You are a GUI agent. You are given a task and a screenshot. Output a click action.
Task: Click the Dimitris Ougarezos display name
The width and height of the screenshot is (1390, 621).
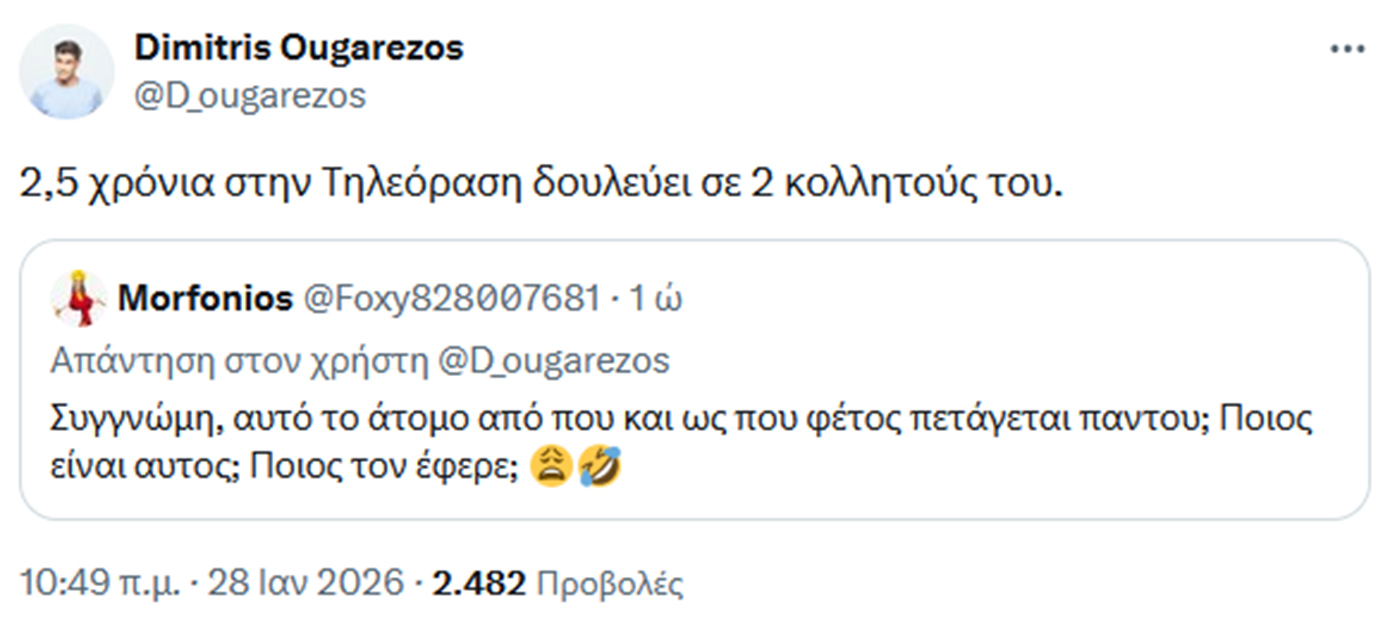click(x=296, y=47)
